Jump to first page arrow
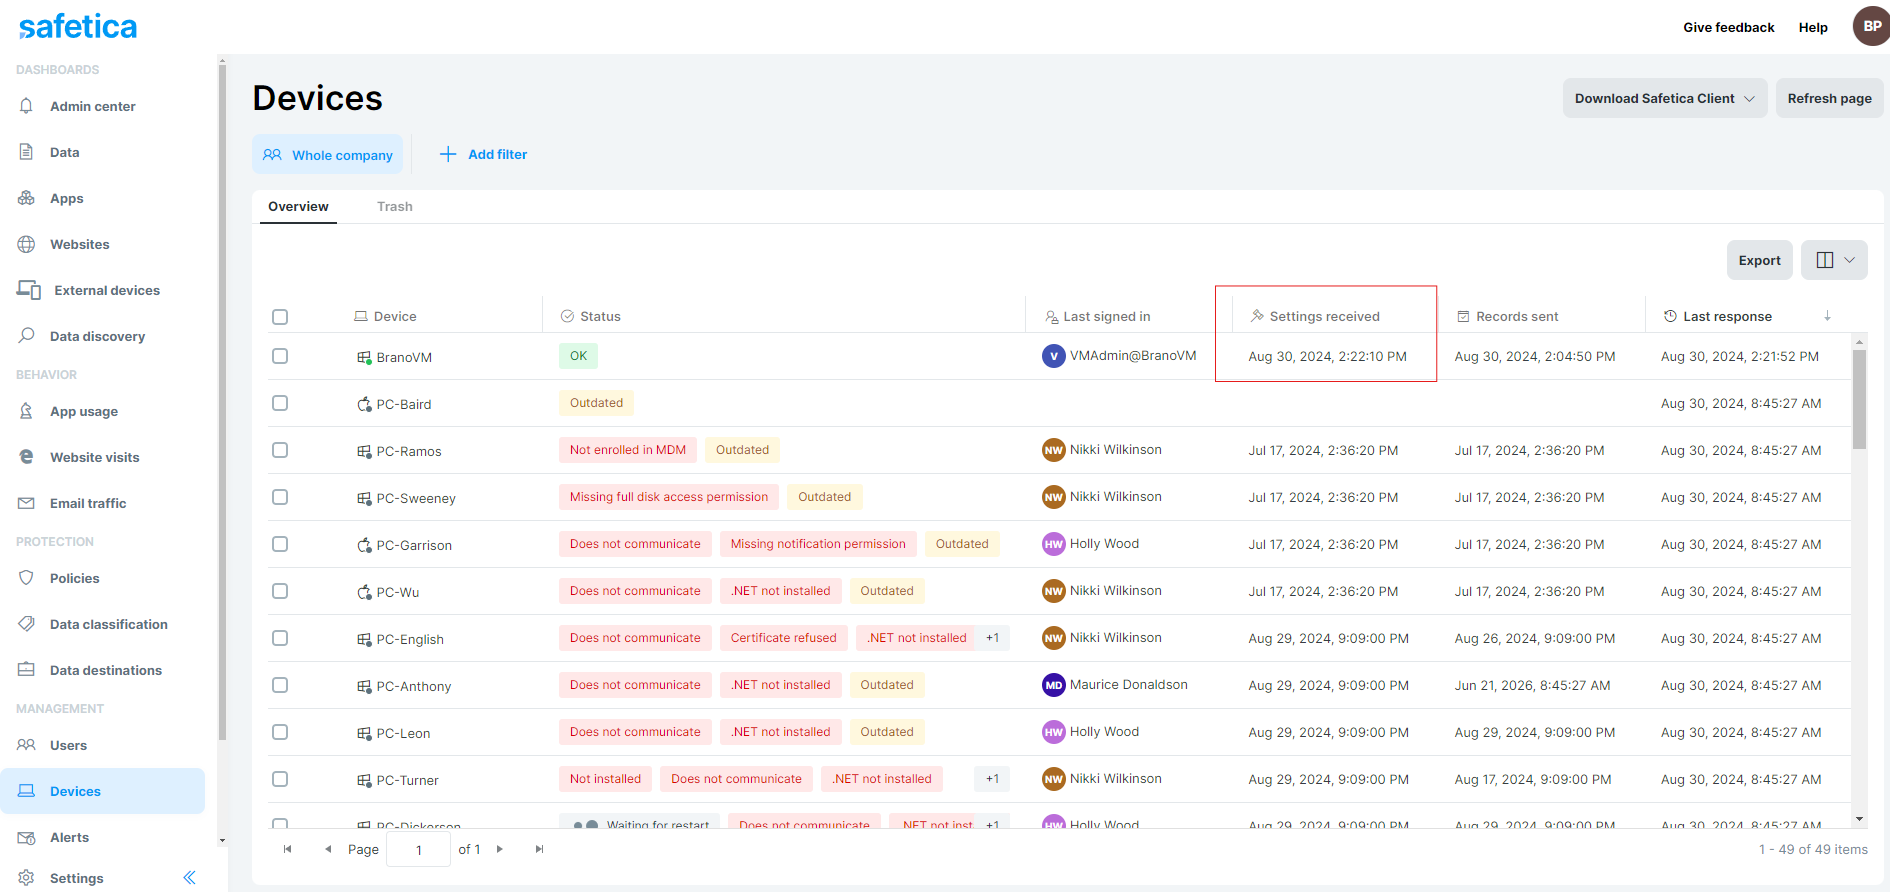Image resolution: width=1890 pixels, height=892 pixels. click(287, 849)
